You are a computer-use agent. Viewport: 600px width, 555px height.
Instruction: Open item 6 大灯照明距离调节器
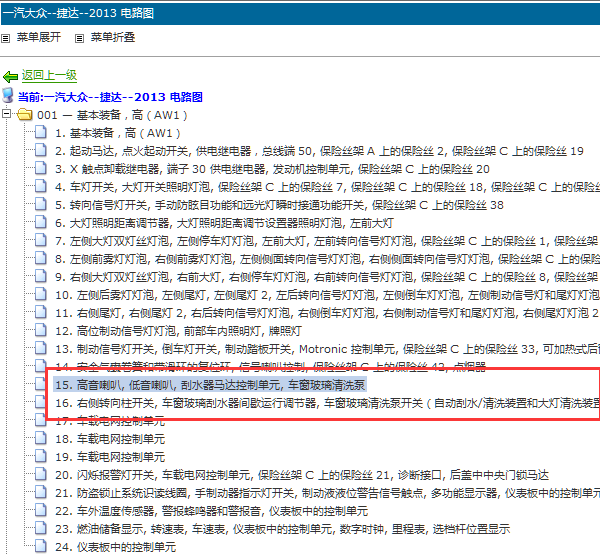(x=224, y=223)
